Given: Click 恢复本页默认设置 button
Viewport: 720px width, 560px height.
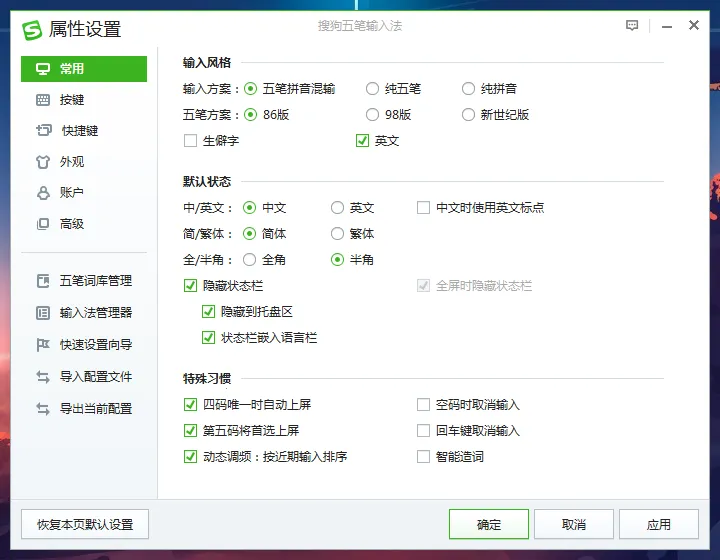Looking at the screenshot, I should pos(85,524).
